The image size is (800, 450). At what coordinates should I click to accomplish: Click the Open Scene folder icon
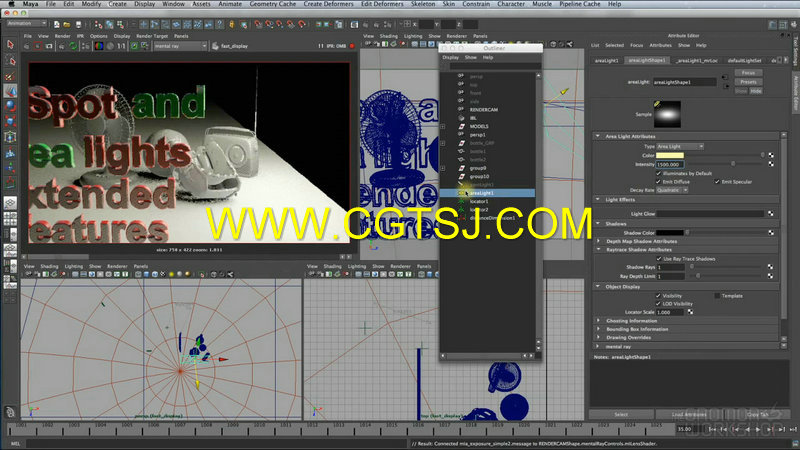67,24
